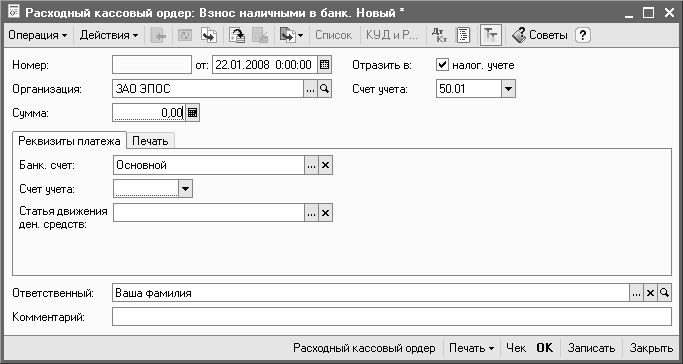This screenshot has width=683, height=364.
Task: Click the Записать button
Action: [592, 348]
